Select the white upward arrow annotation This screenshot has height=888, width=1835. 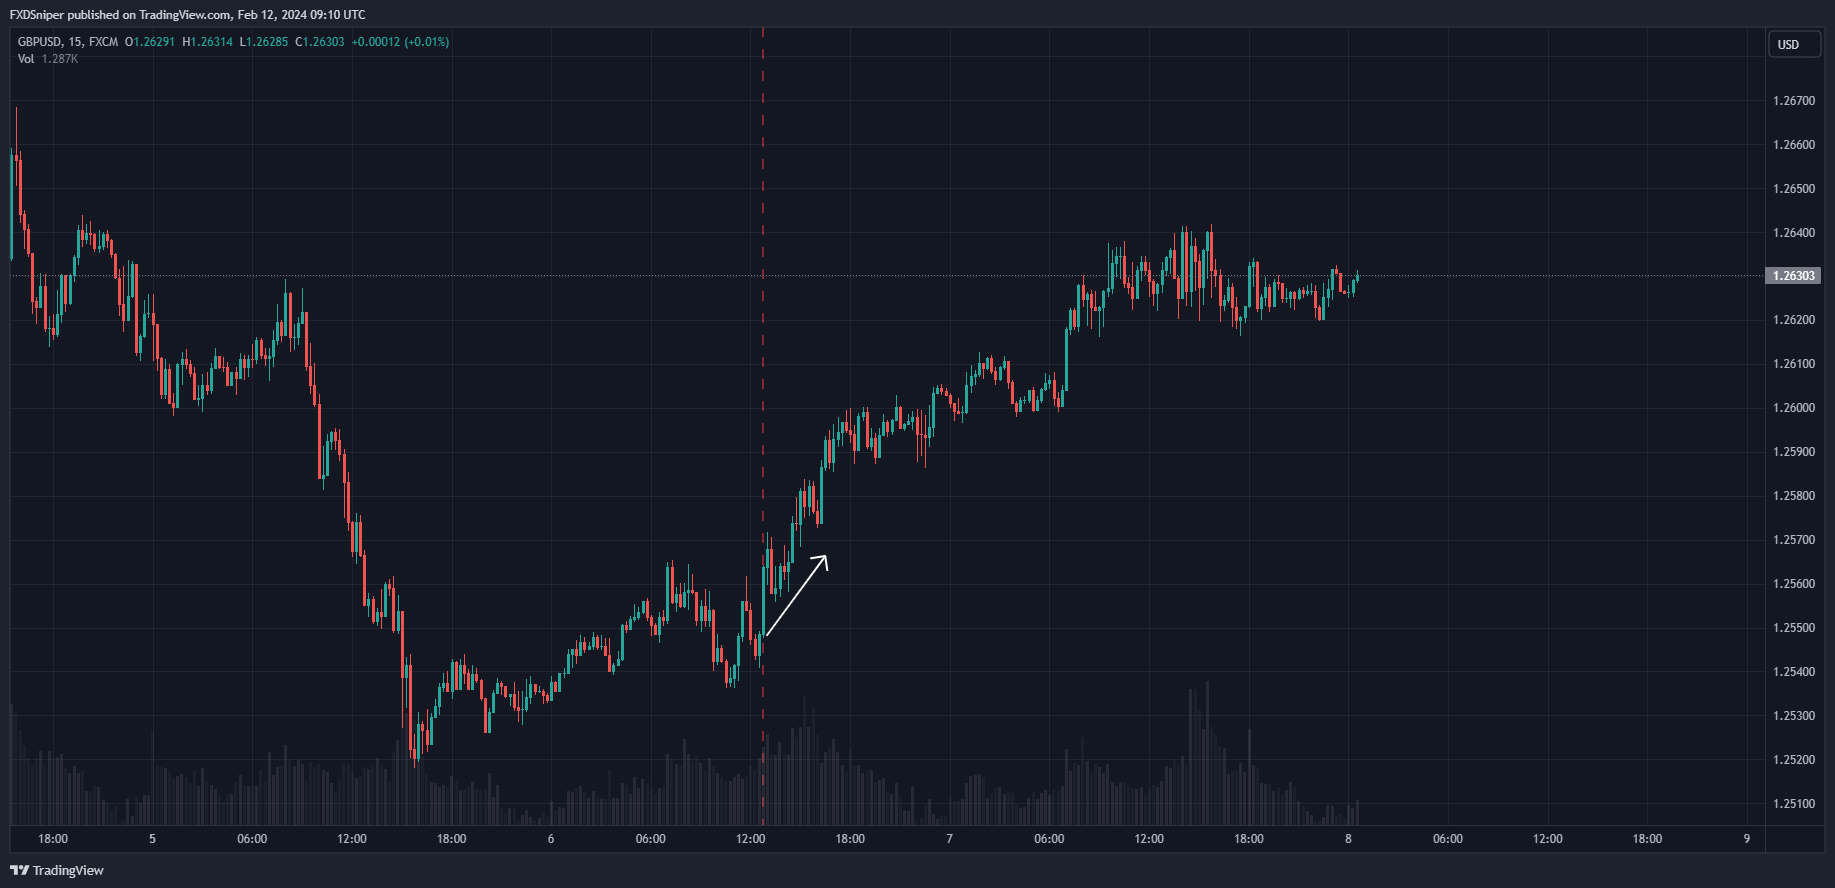click(796, 596)
